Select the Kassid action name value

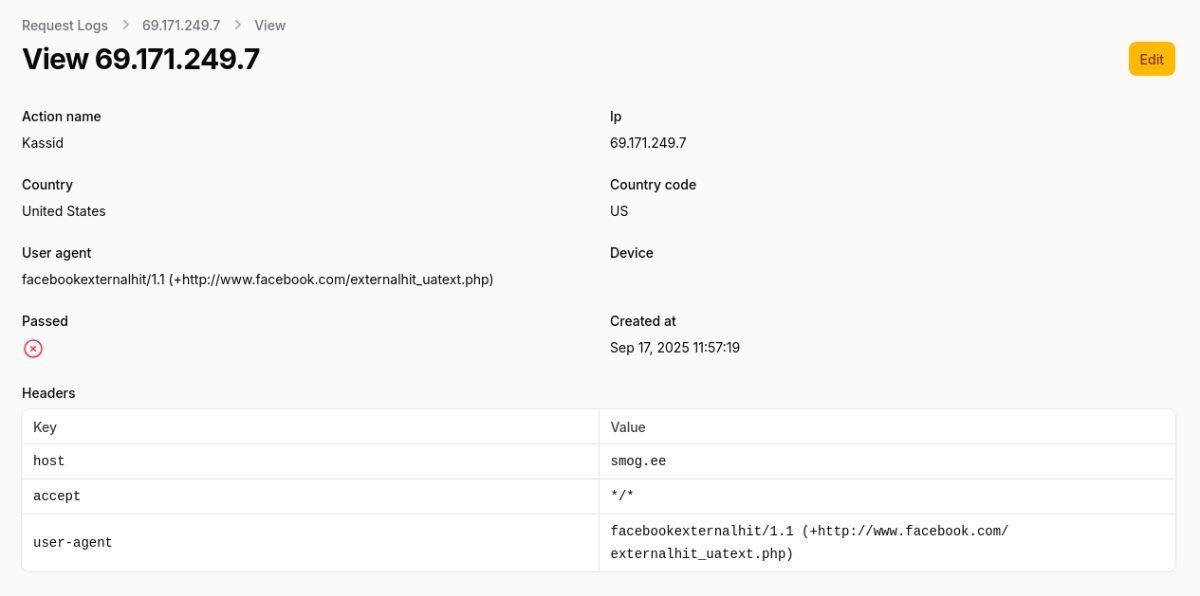point(43,143)
